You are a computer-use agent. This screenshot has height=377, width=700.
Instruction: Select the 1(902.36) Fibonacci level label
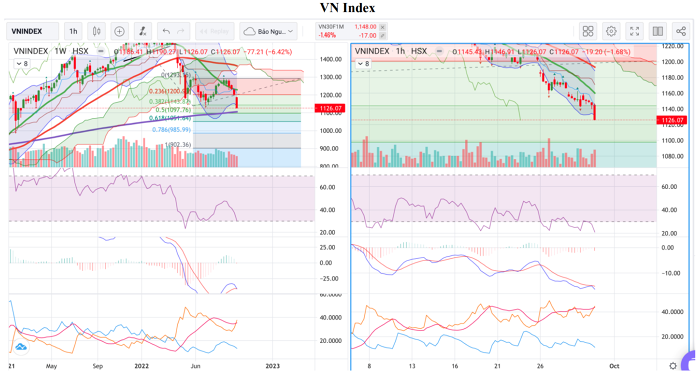(178, 145)
